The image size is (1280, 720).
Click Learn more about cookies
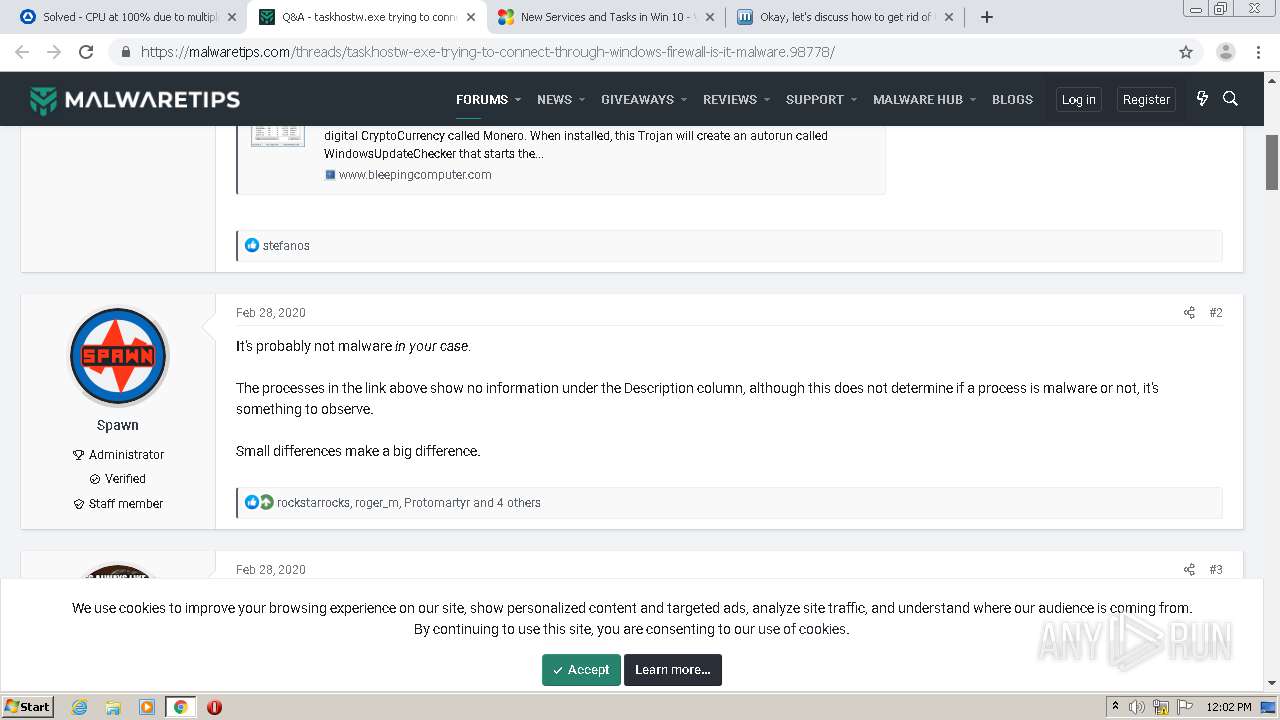click(x=673, y=670)
